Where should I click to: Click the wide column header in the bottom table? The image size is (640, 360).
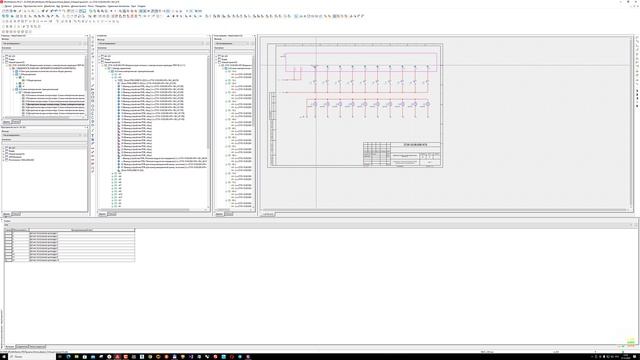pos(82,230)
